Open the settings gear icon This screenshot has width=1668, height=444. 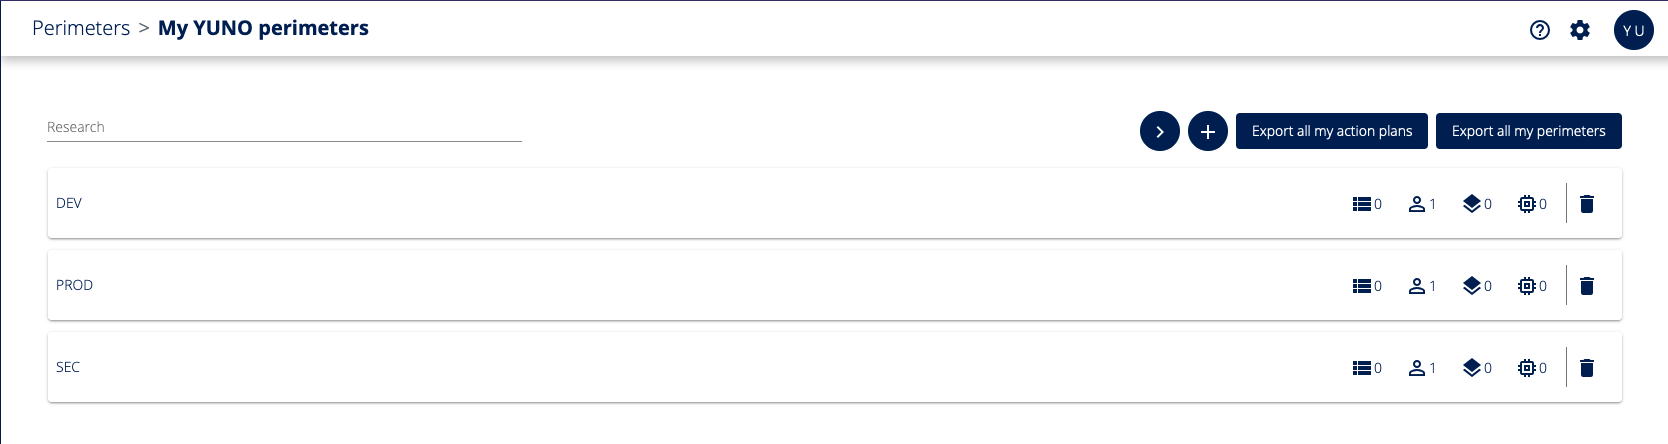1580,30
